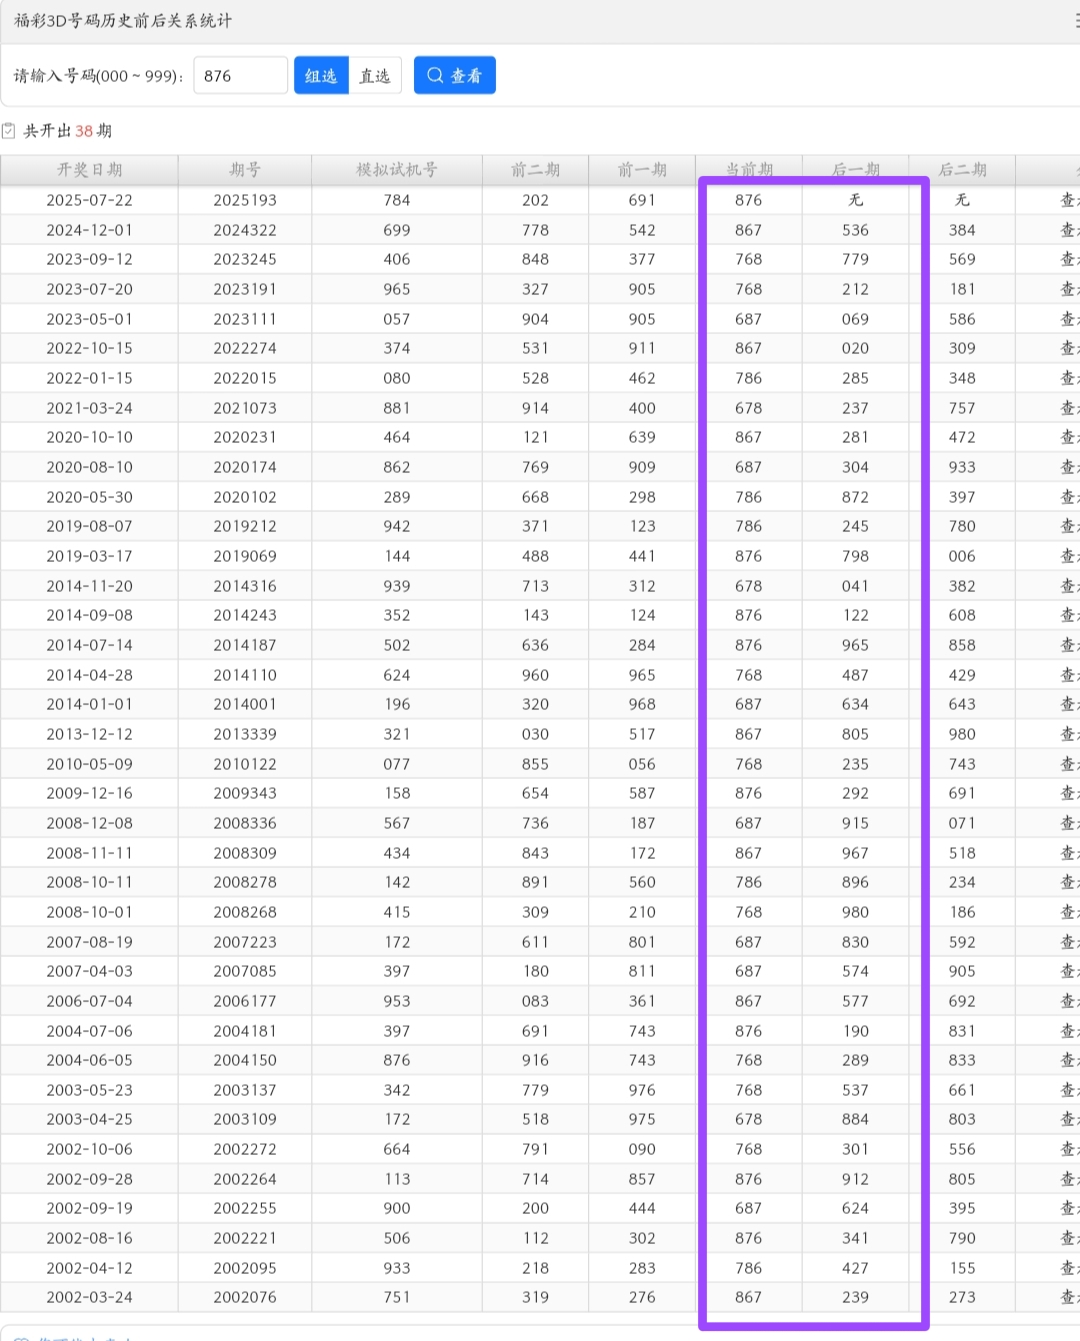Viewport: 1080px width, 1341px height.
Task: Click the draw date 2025-07-22
Action: coord(89,200)
